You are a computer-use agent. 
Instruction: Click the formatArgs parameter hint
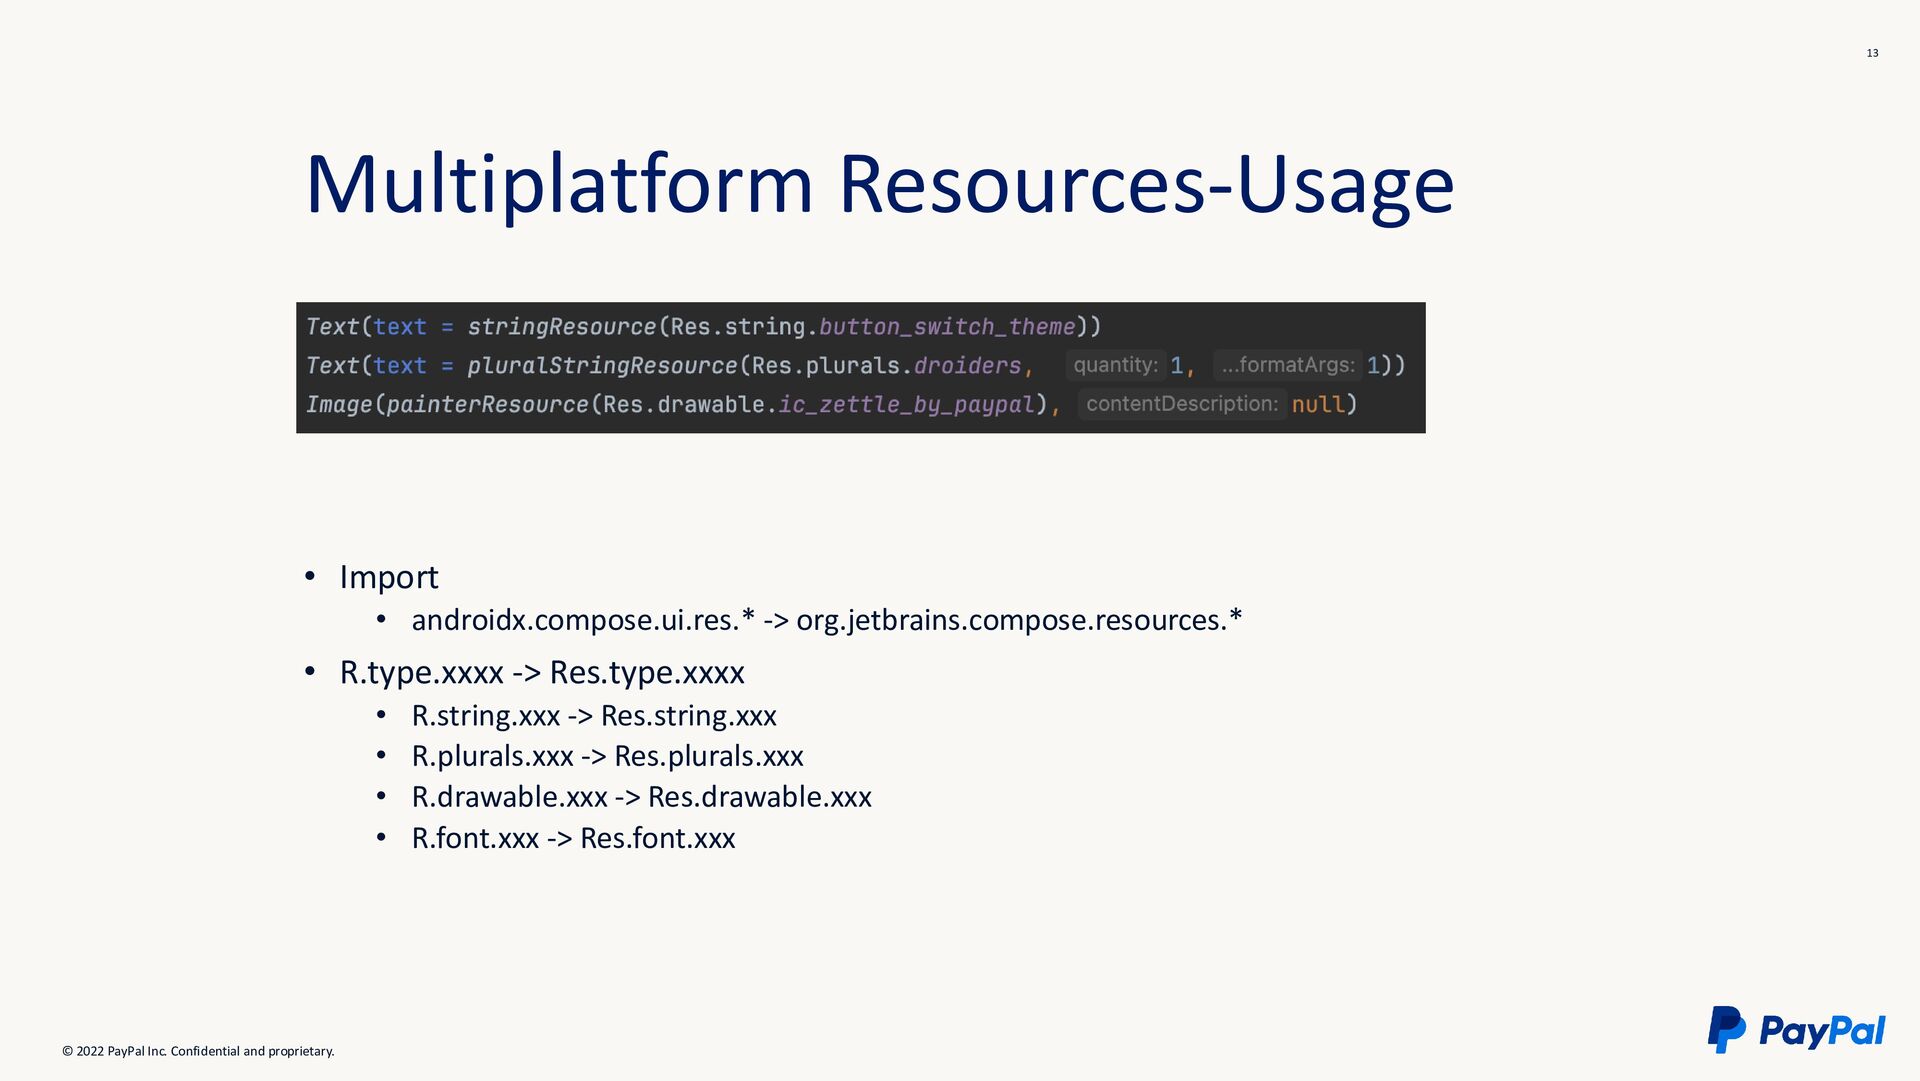[x=1287, y=365]
